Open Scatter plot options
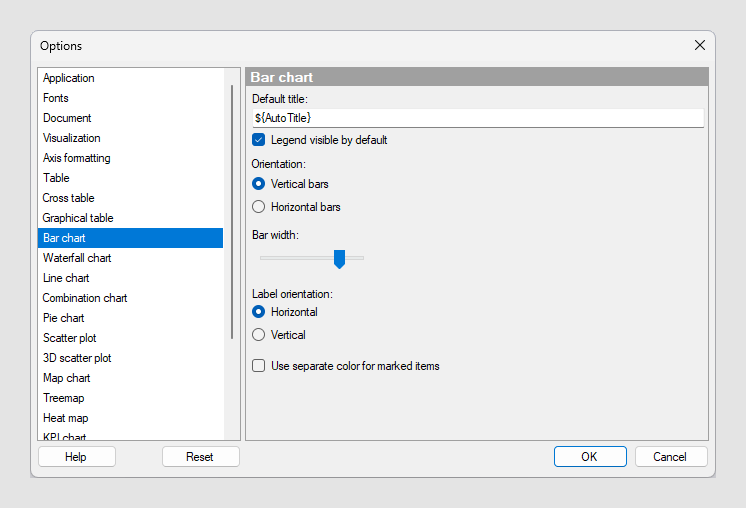The width and height of the screenshot is (746, 508). coord(130,338)
